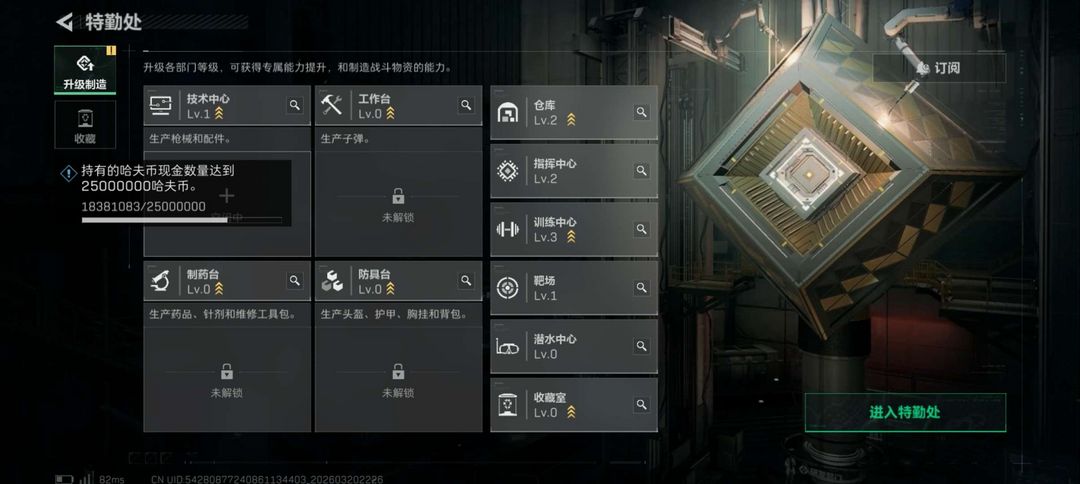
Task: Open magnifier details for 防具台
Action: tap(466, 281)
